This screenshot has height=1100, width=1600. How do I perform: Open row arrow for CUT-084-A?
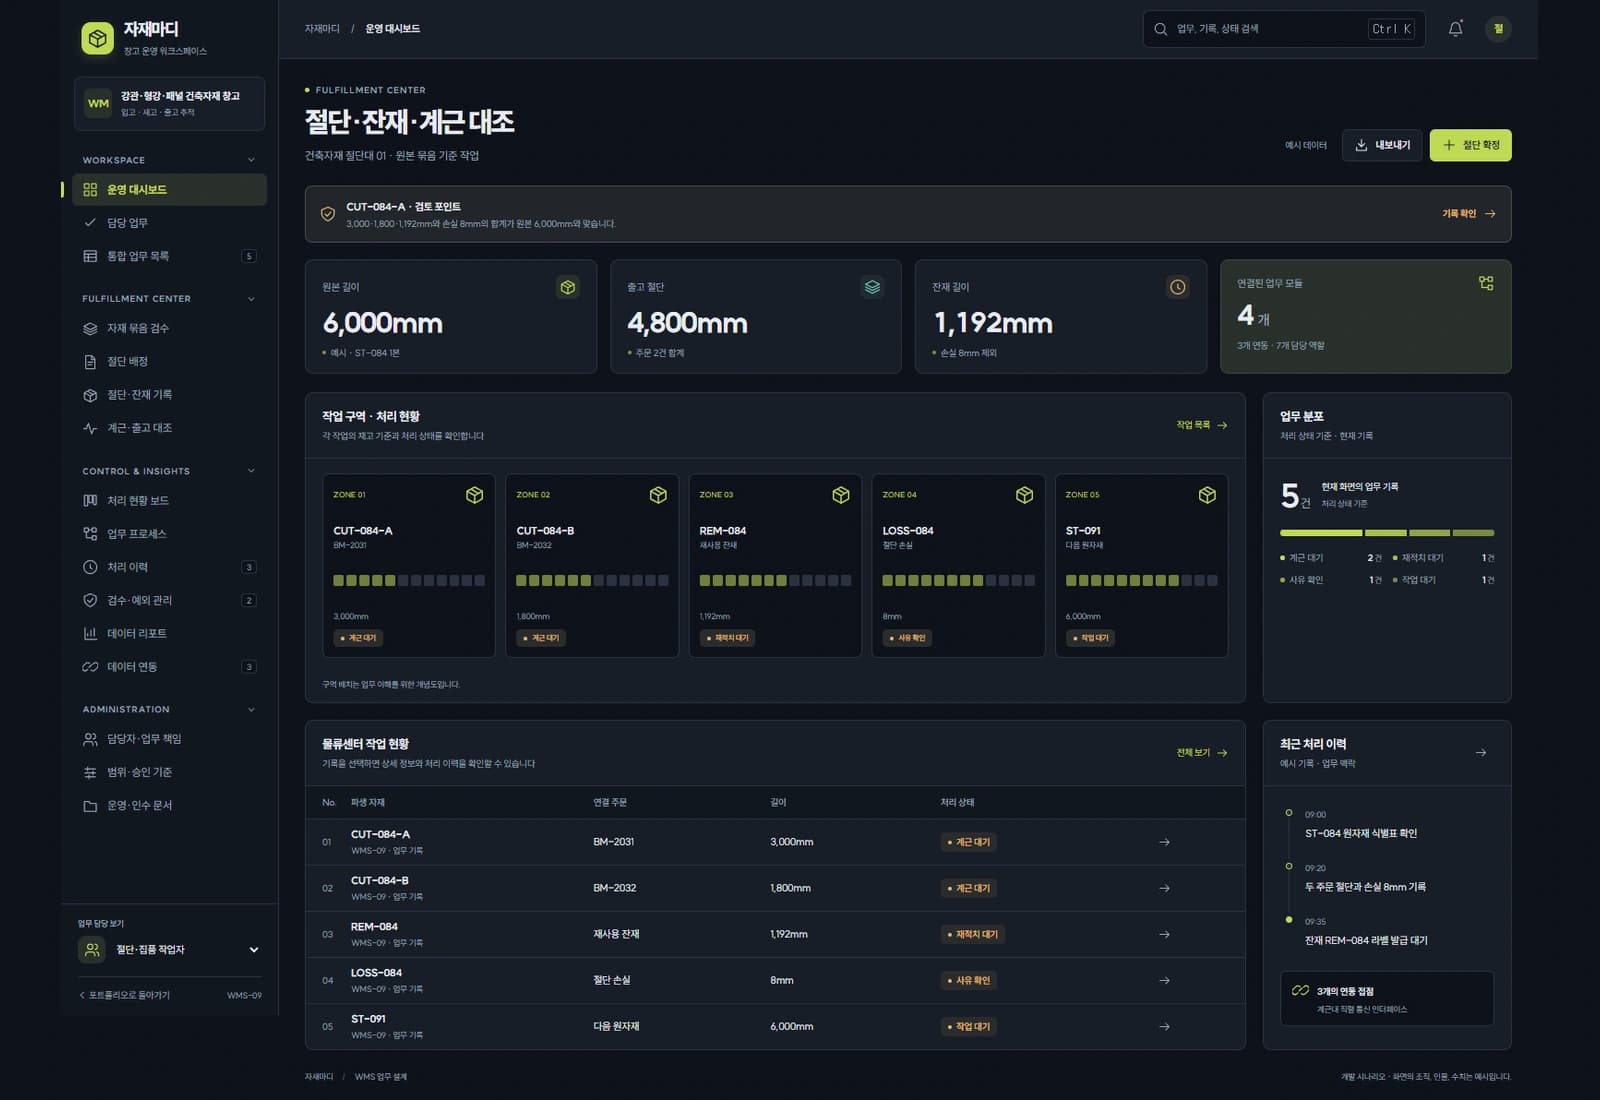[x=1164, y=842]
